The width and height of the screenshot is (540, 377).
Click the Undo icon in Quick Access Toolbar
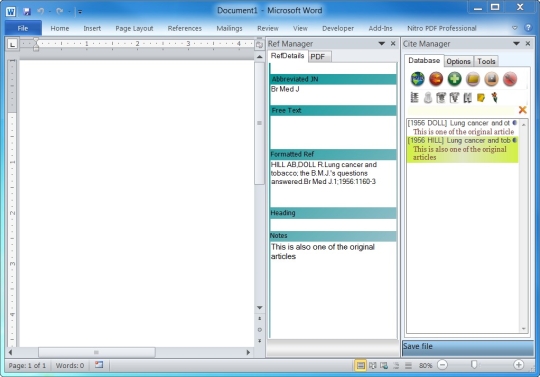click(41, 11)
